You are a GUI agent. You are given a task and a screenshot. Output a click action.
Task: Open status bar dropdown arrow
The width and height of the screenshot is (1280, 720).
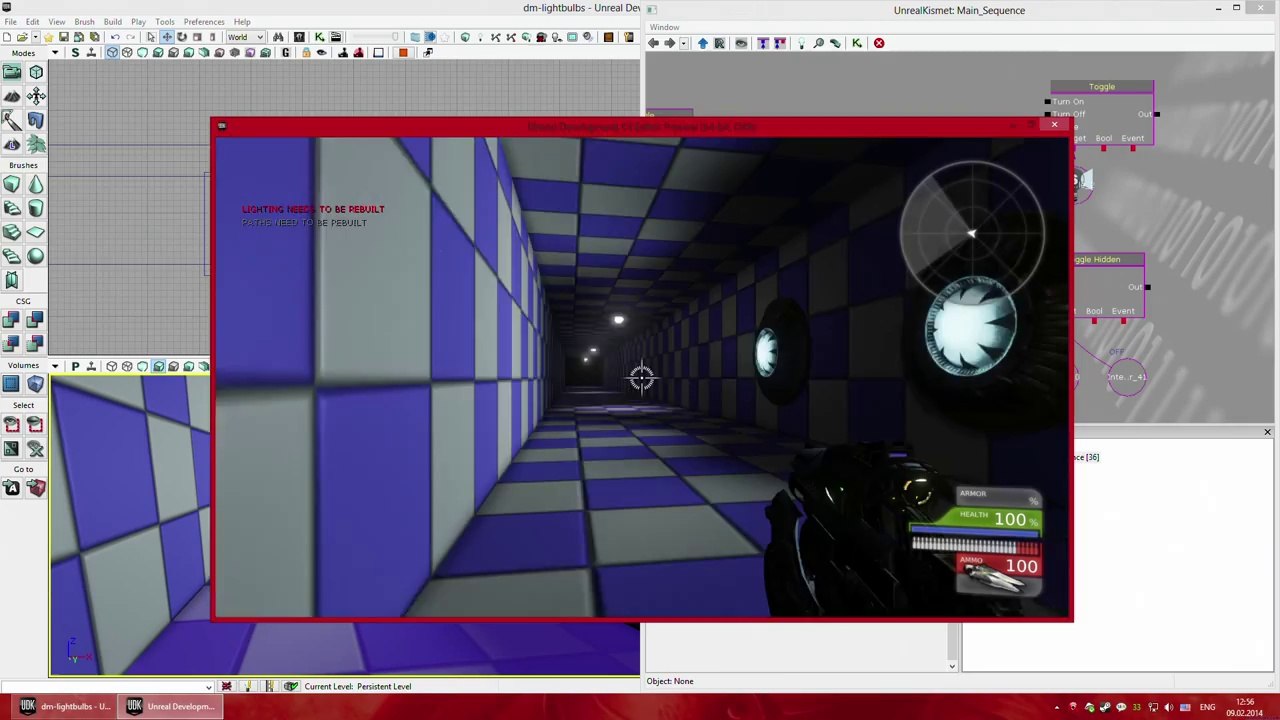click(x=208, y=687)
